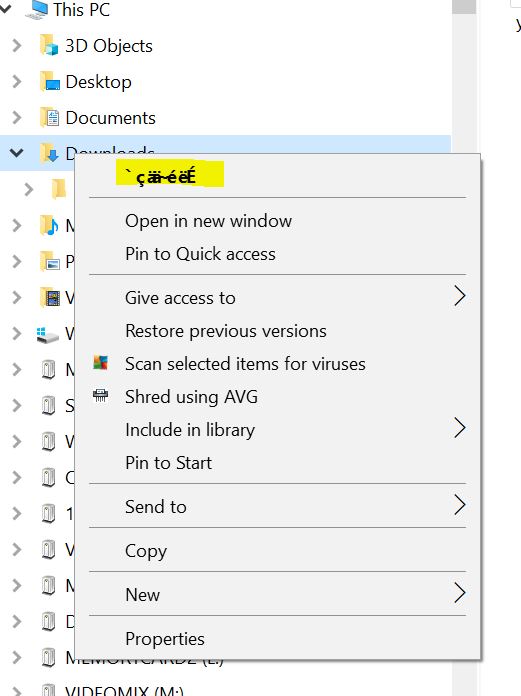The height and width of the screenshot is (696, 521).
Task: Open the Give access to submenu
Action: pyautogui.click(x=277, y=297)
